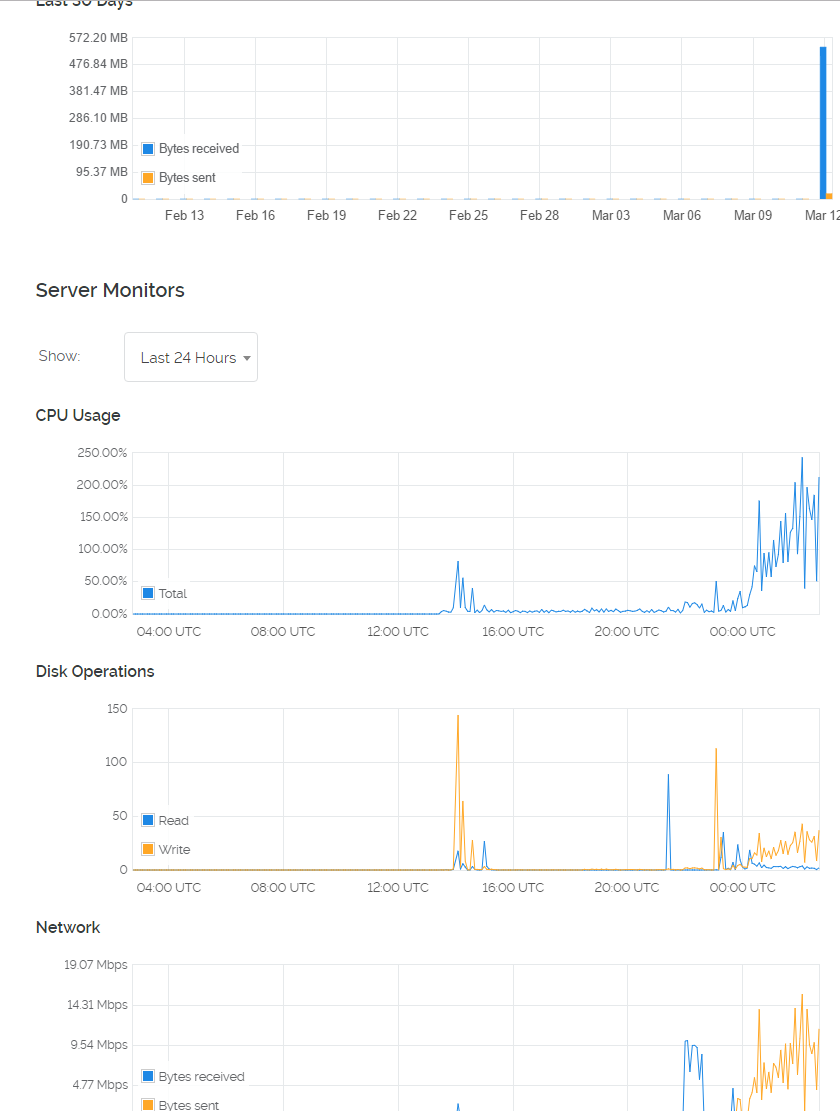Toggle Bytes received legend in 30-day traffic chart
Viewport: 840px width, 1111px height.
(191, 149)
